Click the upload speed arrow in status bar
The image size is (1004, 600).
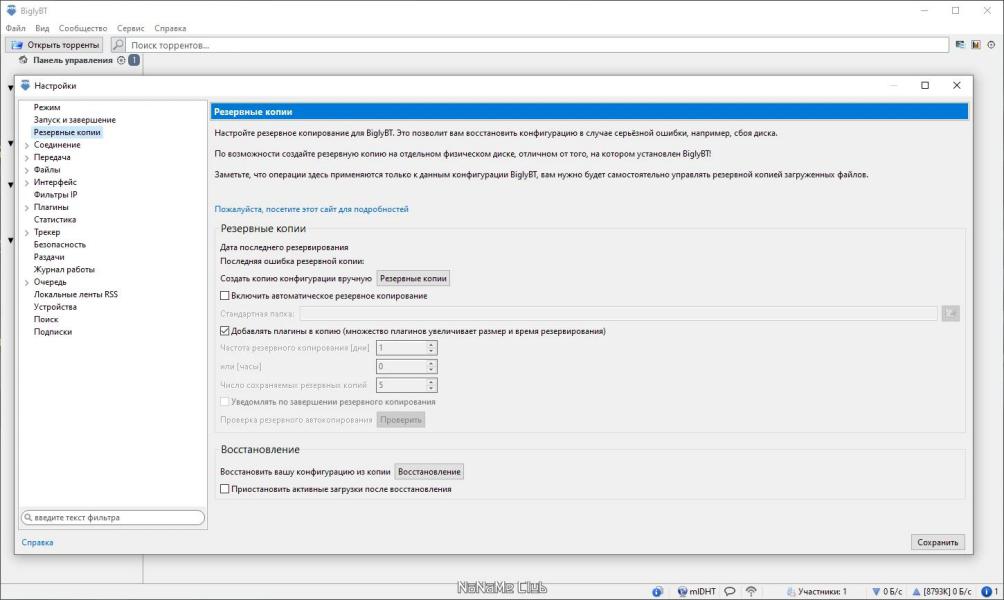coord(916,592)
